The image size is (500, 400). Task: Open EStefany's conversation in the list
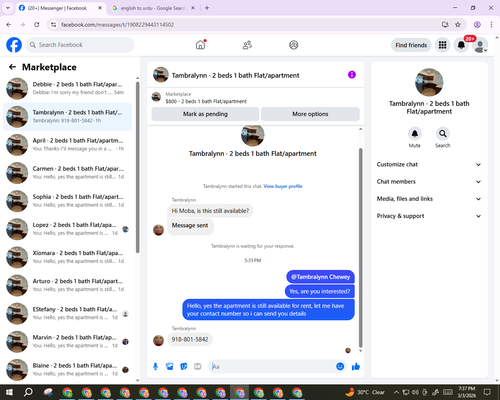67,313
